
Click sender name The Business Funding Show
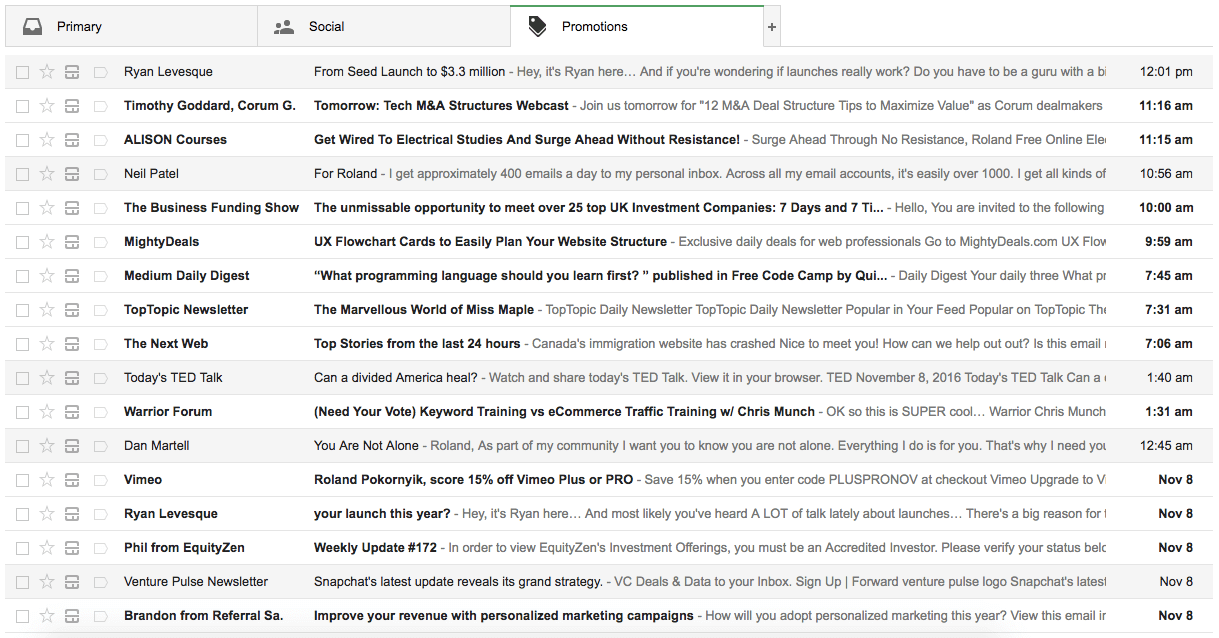coord(211,208)
